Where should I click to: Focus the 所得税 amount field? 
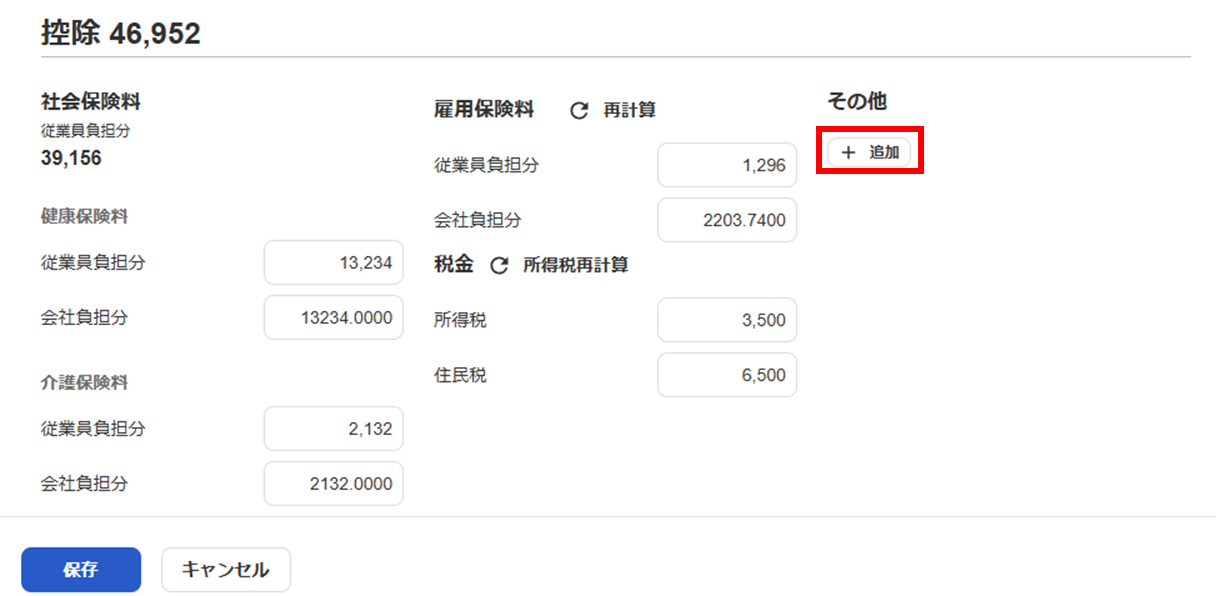[x=727, y=320]
